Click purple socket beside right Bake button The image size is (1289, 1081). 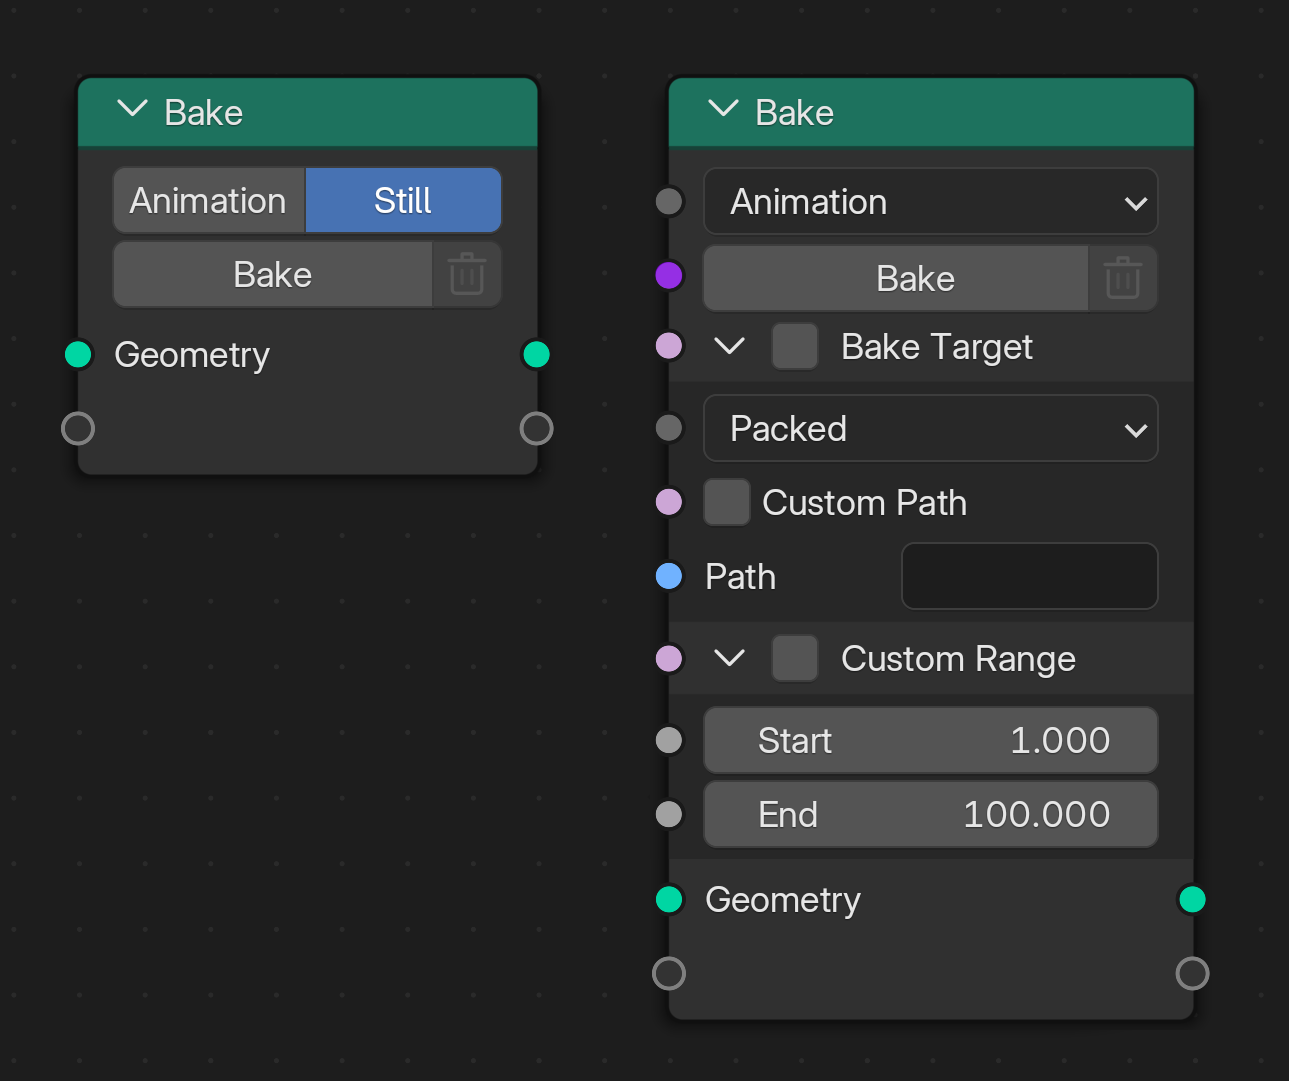(x=669, y=275)
